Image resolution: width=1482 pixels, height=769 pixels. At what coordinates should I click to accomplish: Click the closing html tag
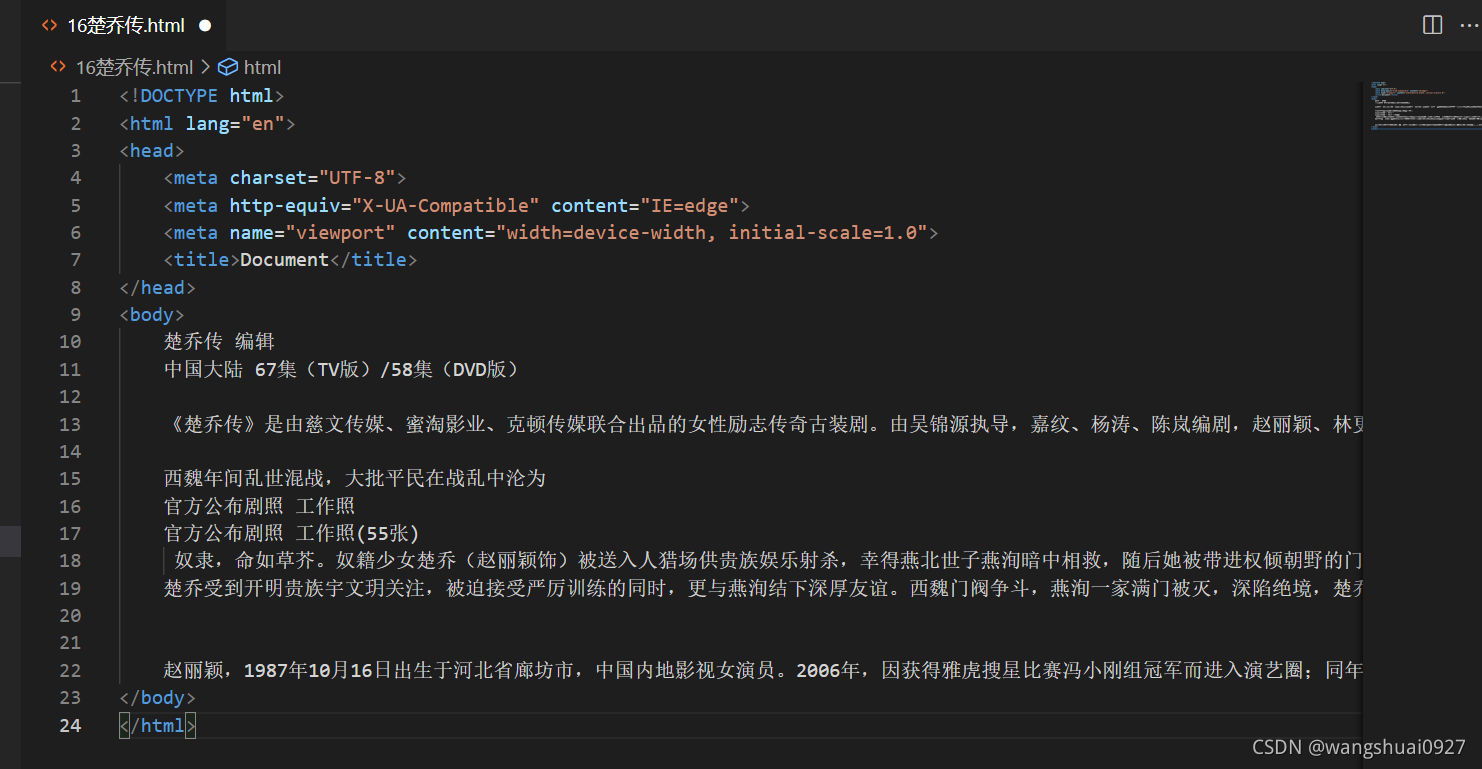(158, 725)
